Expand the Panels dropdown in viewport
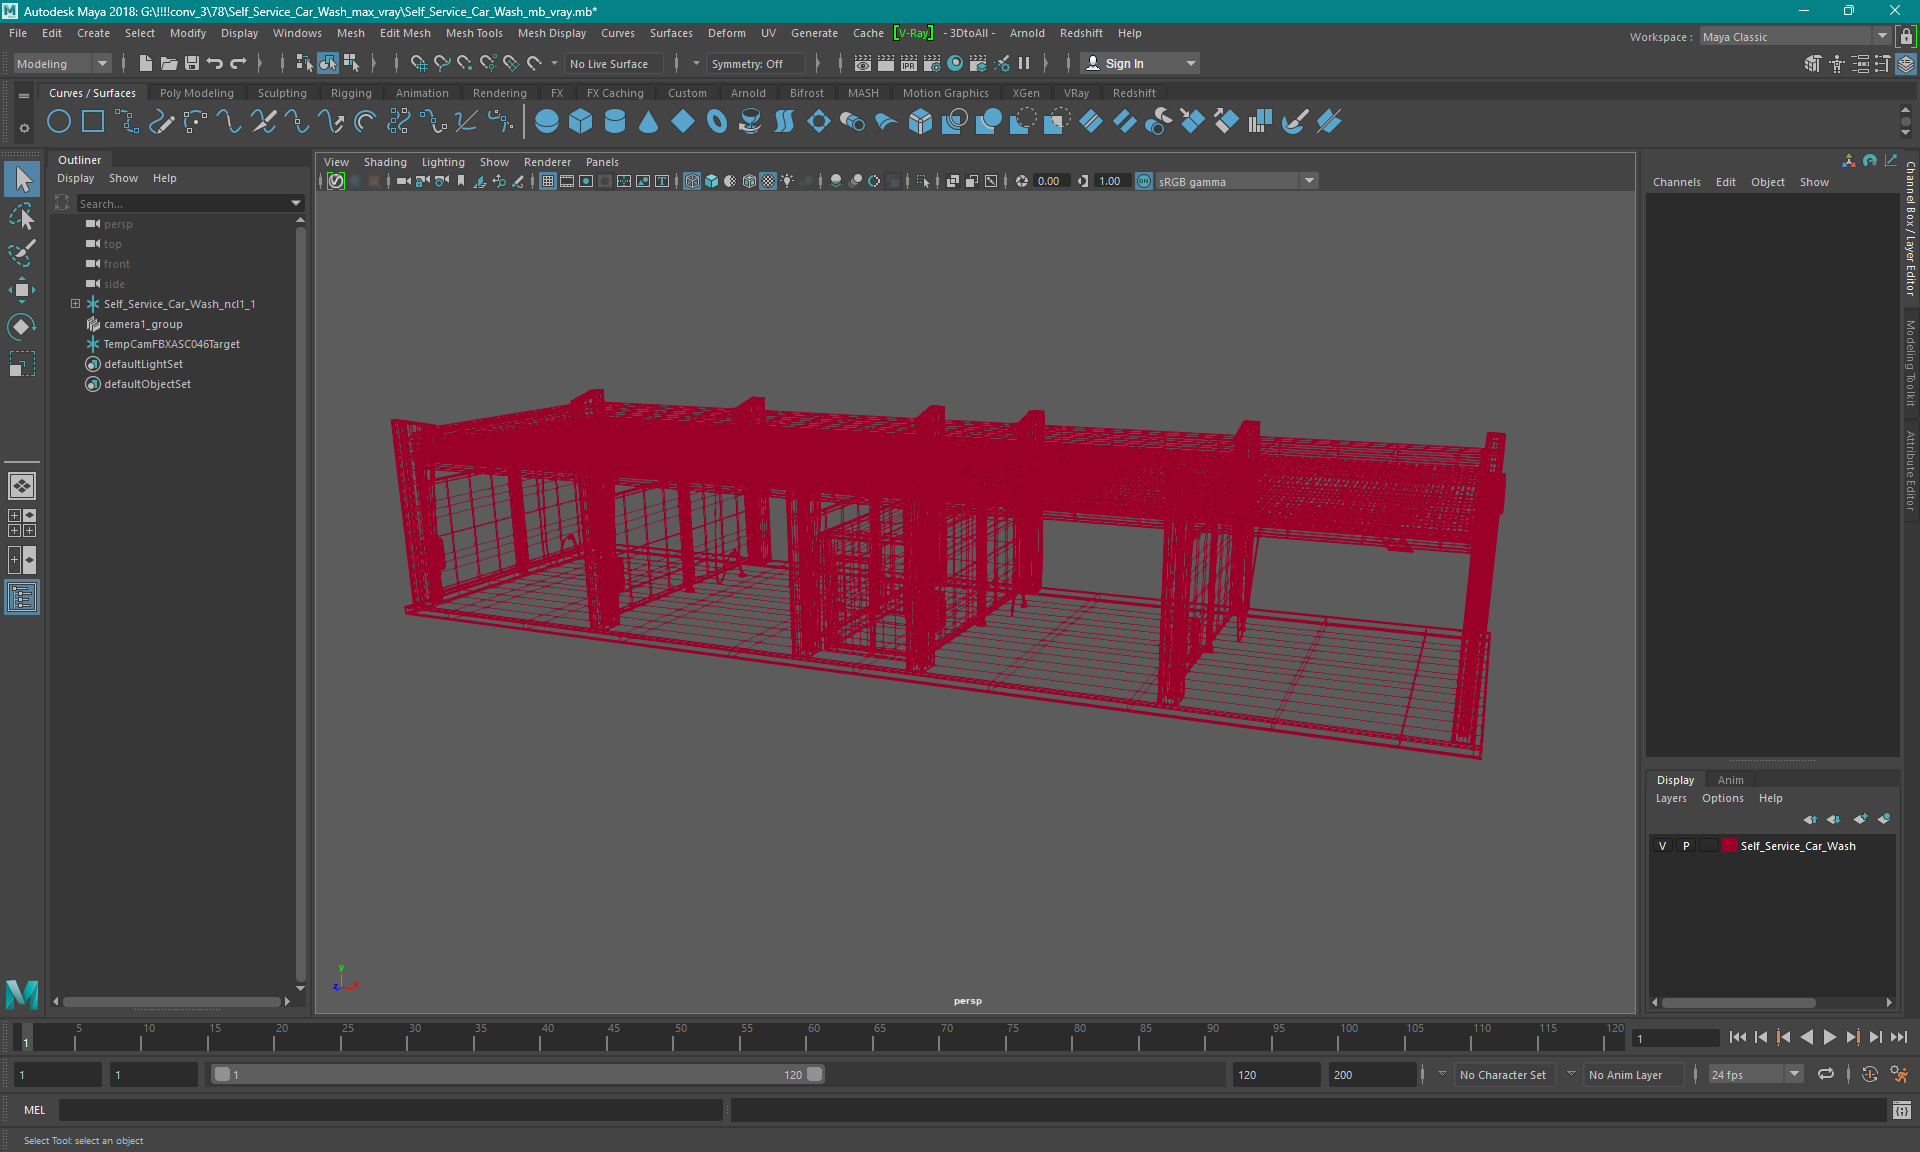The height and width of the screenshot is (1152, 1920). pyautogui.click(x=602, y=162)
